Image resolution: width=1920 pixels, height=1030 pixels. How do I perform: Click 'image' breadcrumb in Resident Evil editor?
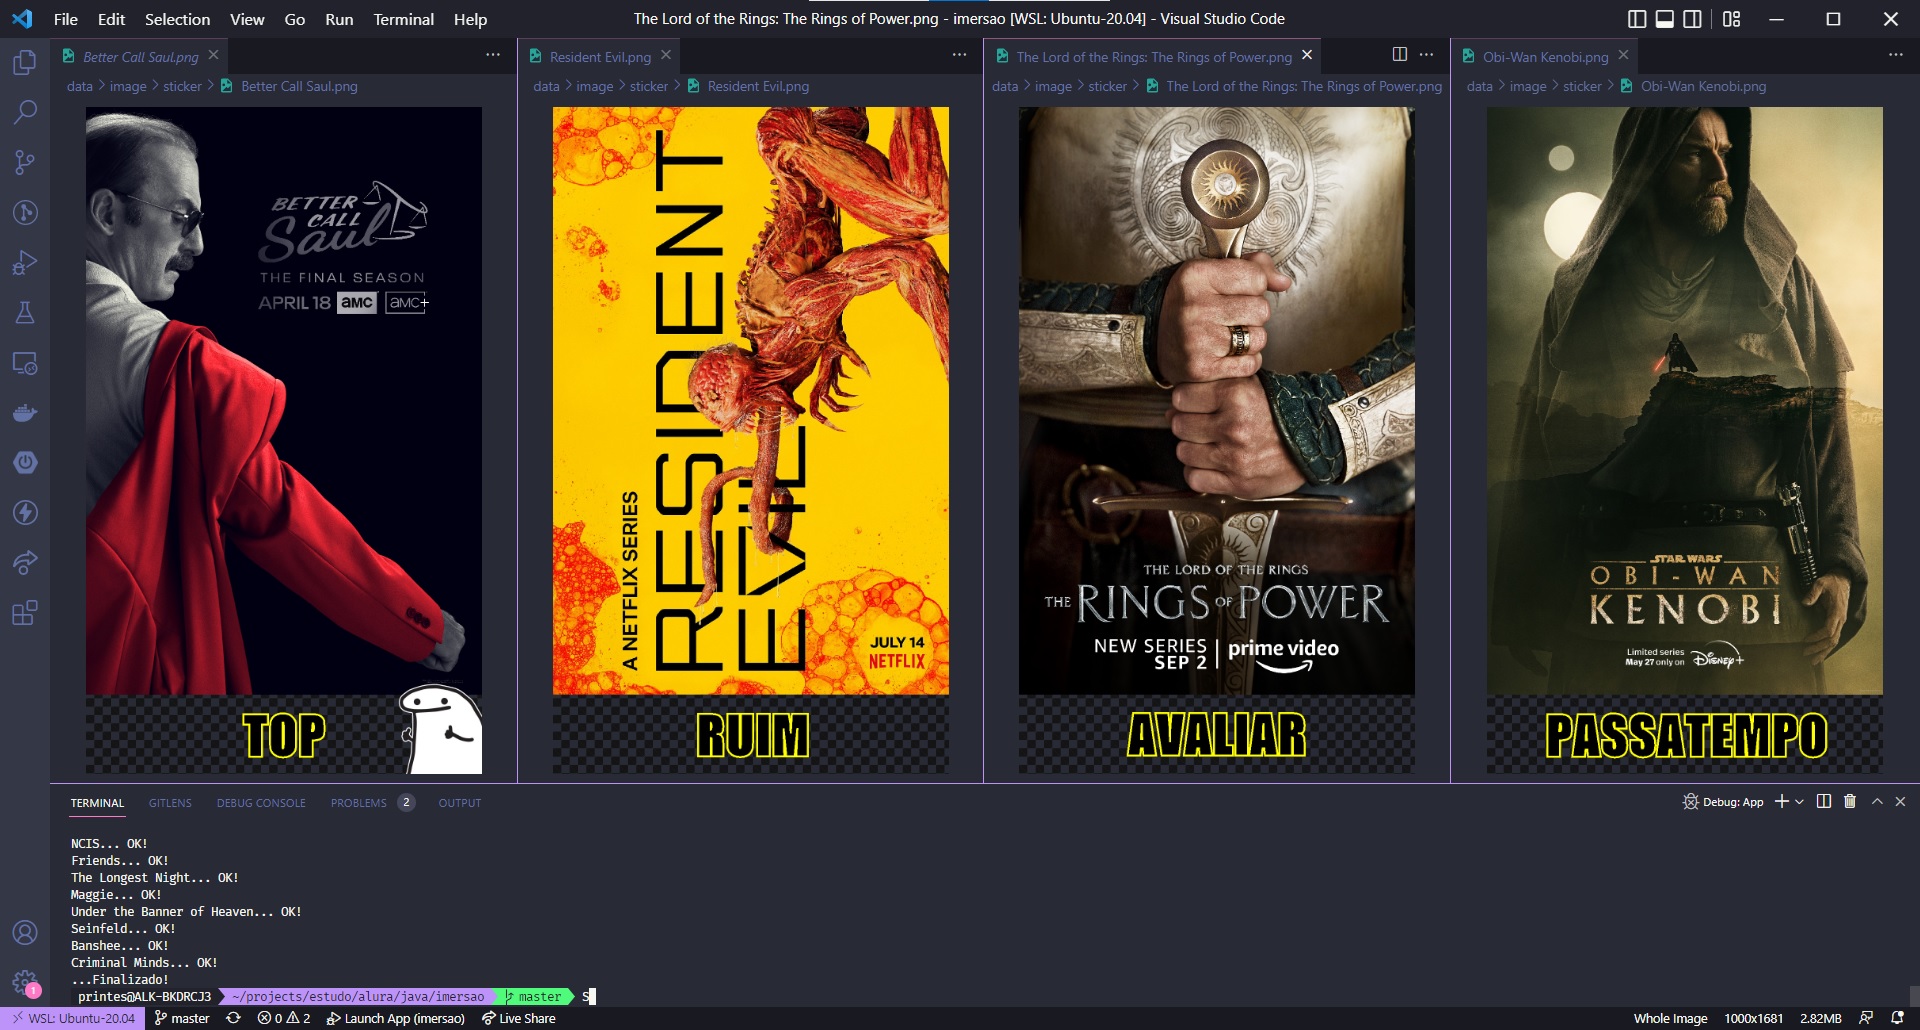(x=595, y=86)
